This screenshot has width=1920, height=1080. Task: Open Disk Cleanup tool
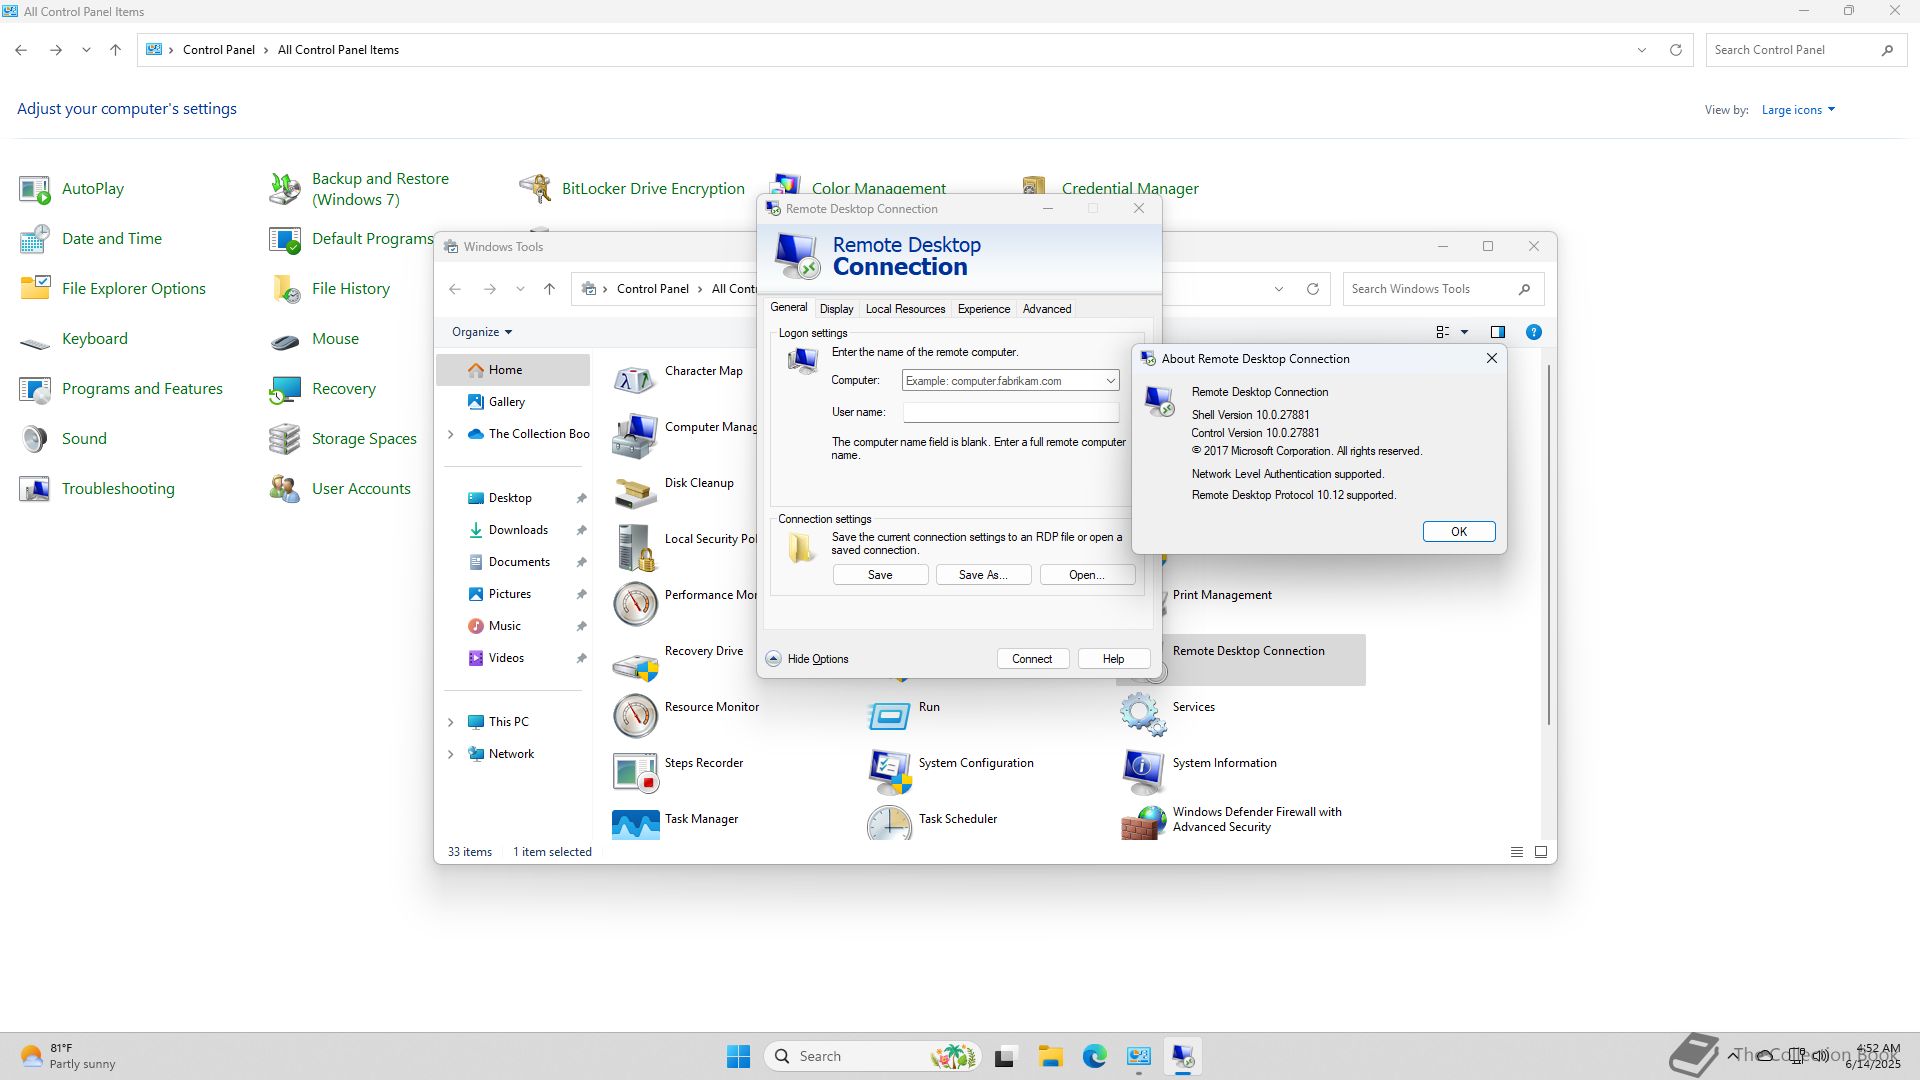pyautogui.click(x=636, y=491)
